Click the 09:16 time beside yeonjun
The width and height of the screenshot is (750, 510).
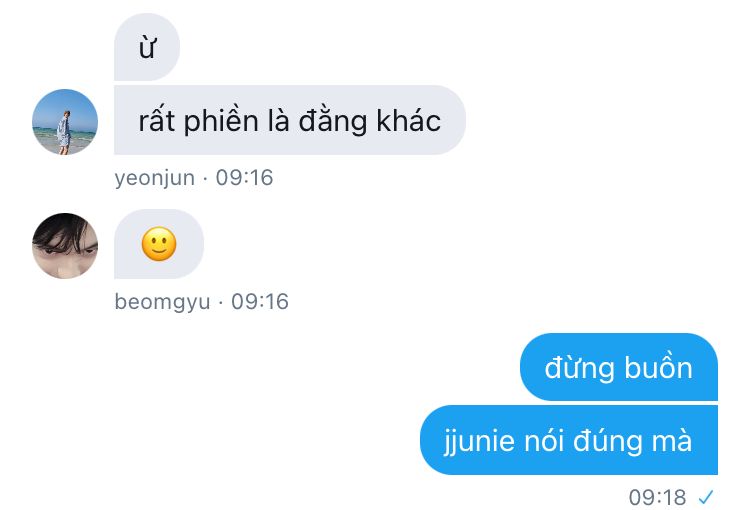(x=244, y=178)
